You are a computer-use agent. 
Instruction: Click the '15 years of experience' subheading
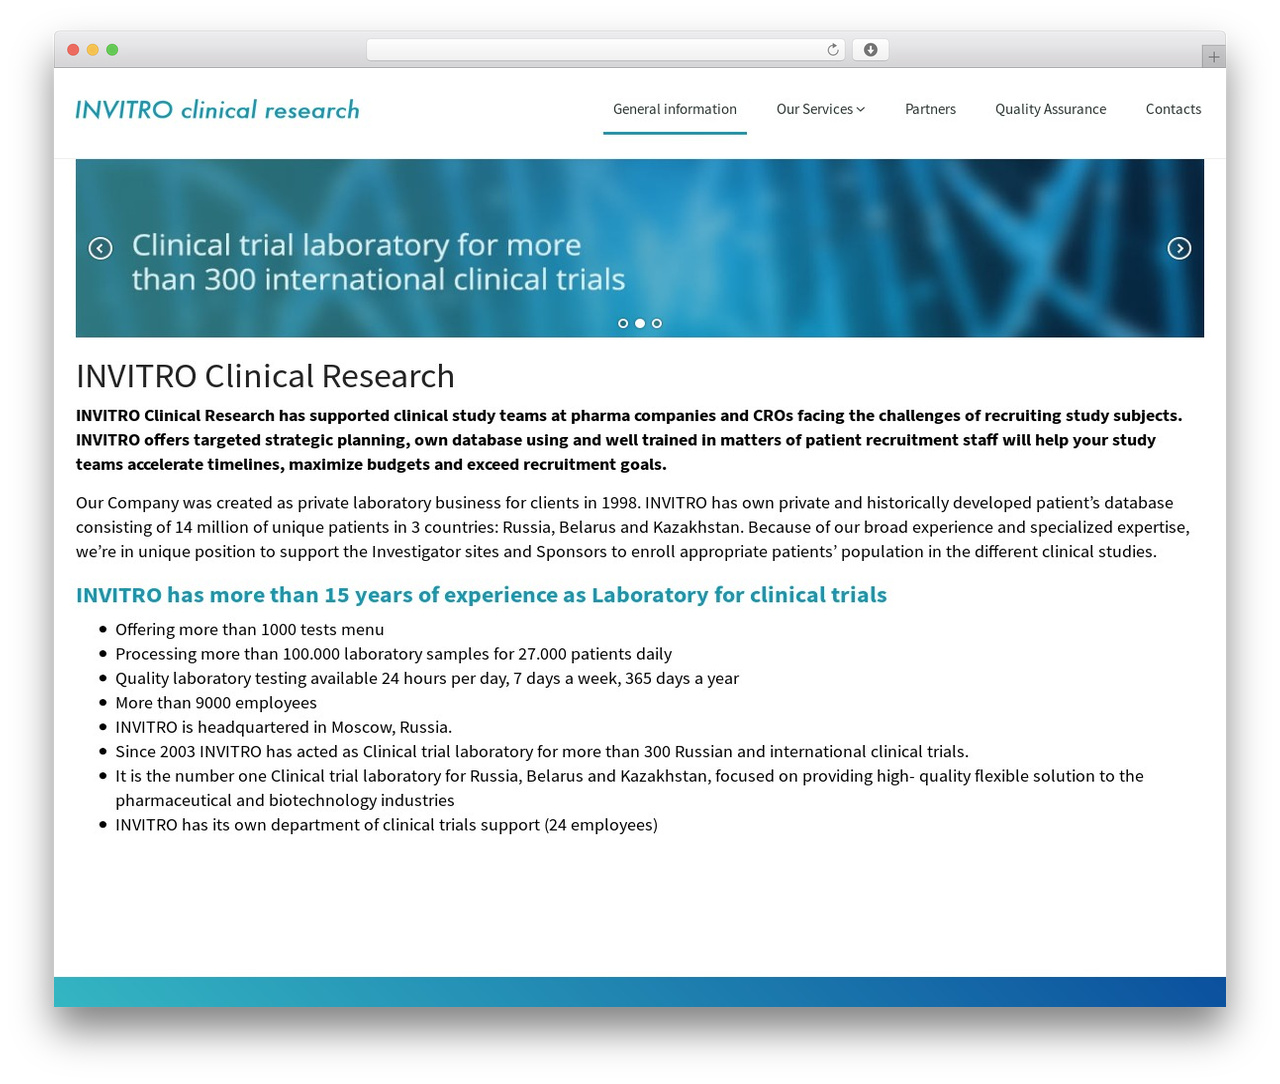481,595
